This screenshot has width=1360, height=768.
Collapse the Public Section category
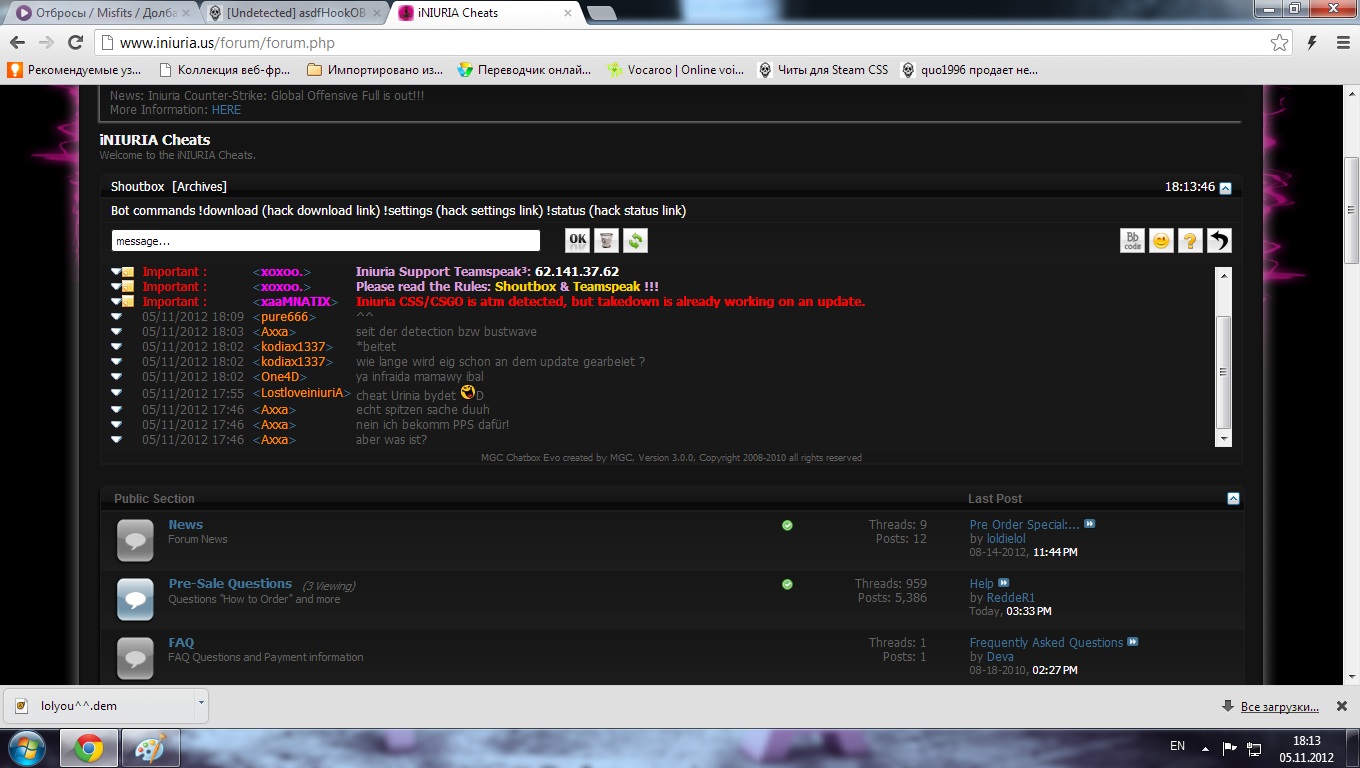point(1233,498)
